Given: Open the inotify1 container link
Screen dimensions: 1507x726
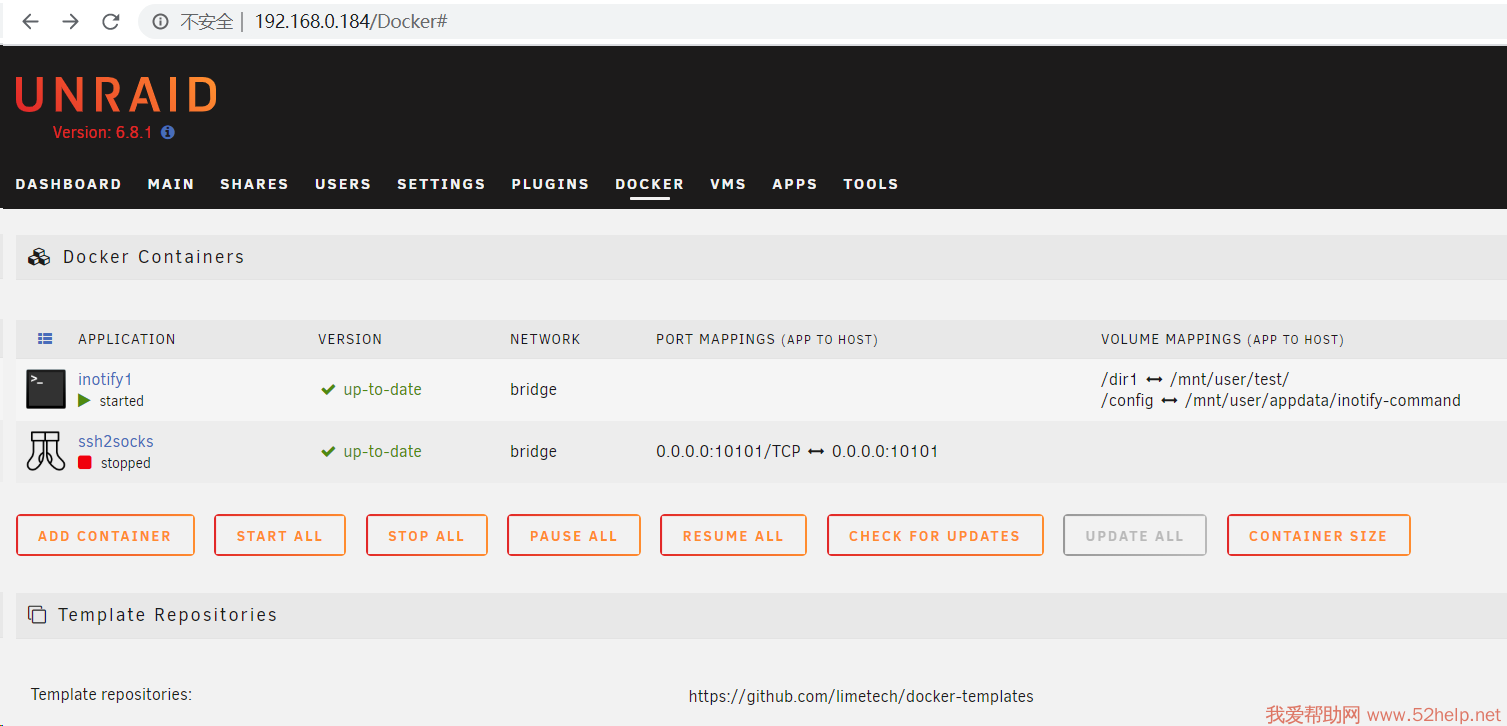Looking at the screenshot, I should 105,379.
